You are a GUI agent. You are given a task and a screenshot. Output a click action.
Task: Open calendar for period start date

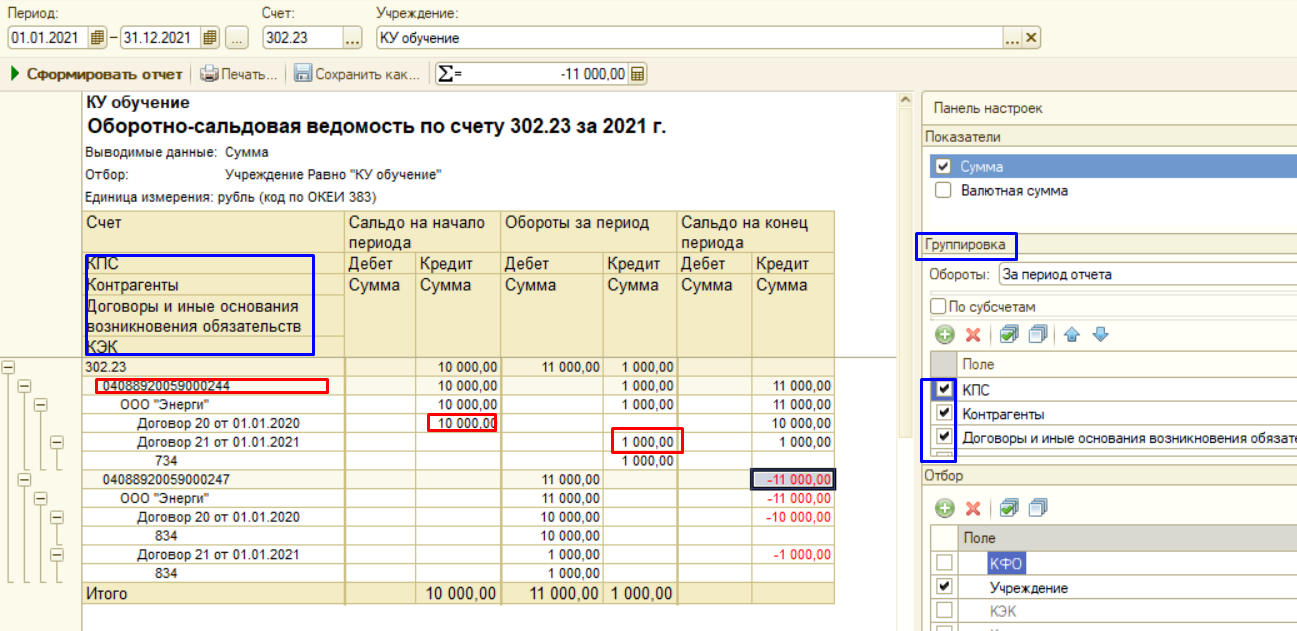coord(97,38)
